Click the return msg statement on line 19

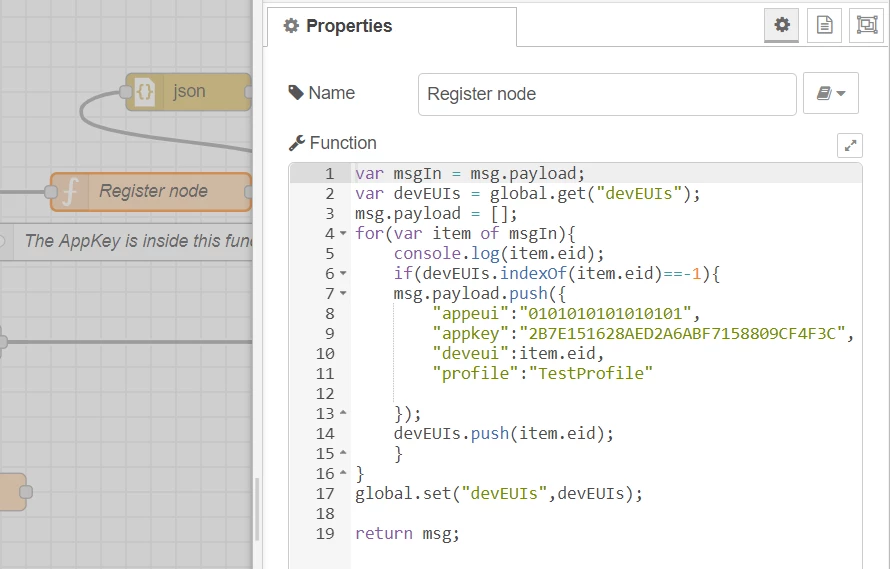tap(407, 533)
